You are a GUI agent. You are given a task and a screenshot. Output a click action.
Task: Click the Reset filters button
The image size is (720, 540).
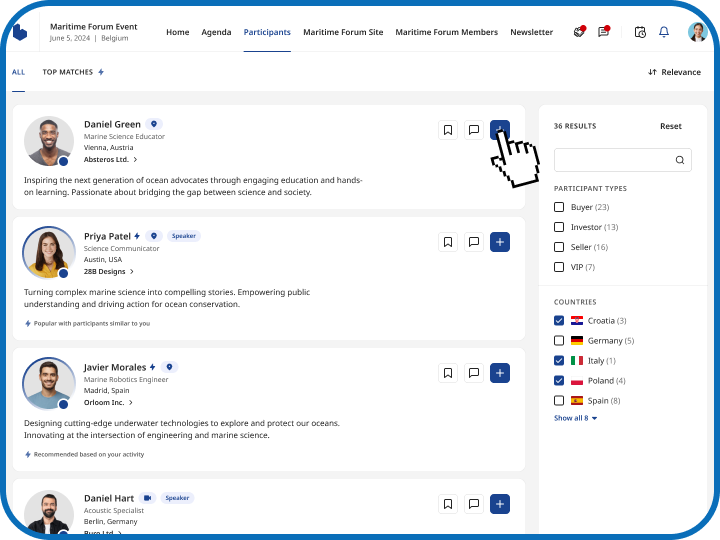(x=670, y=126)
